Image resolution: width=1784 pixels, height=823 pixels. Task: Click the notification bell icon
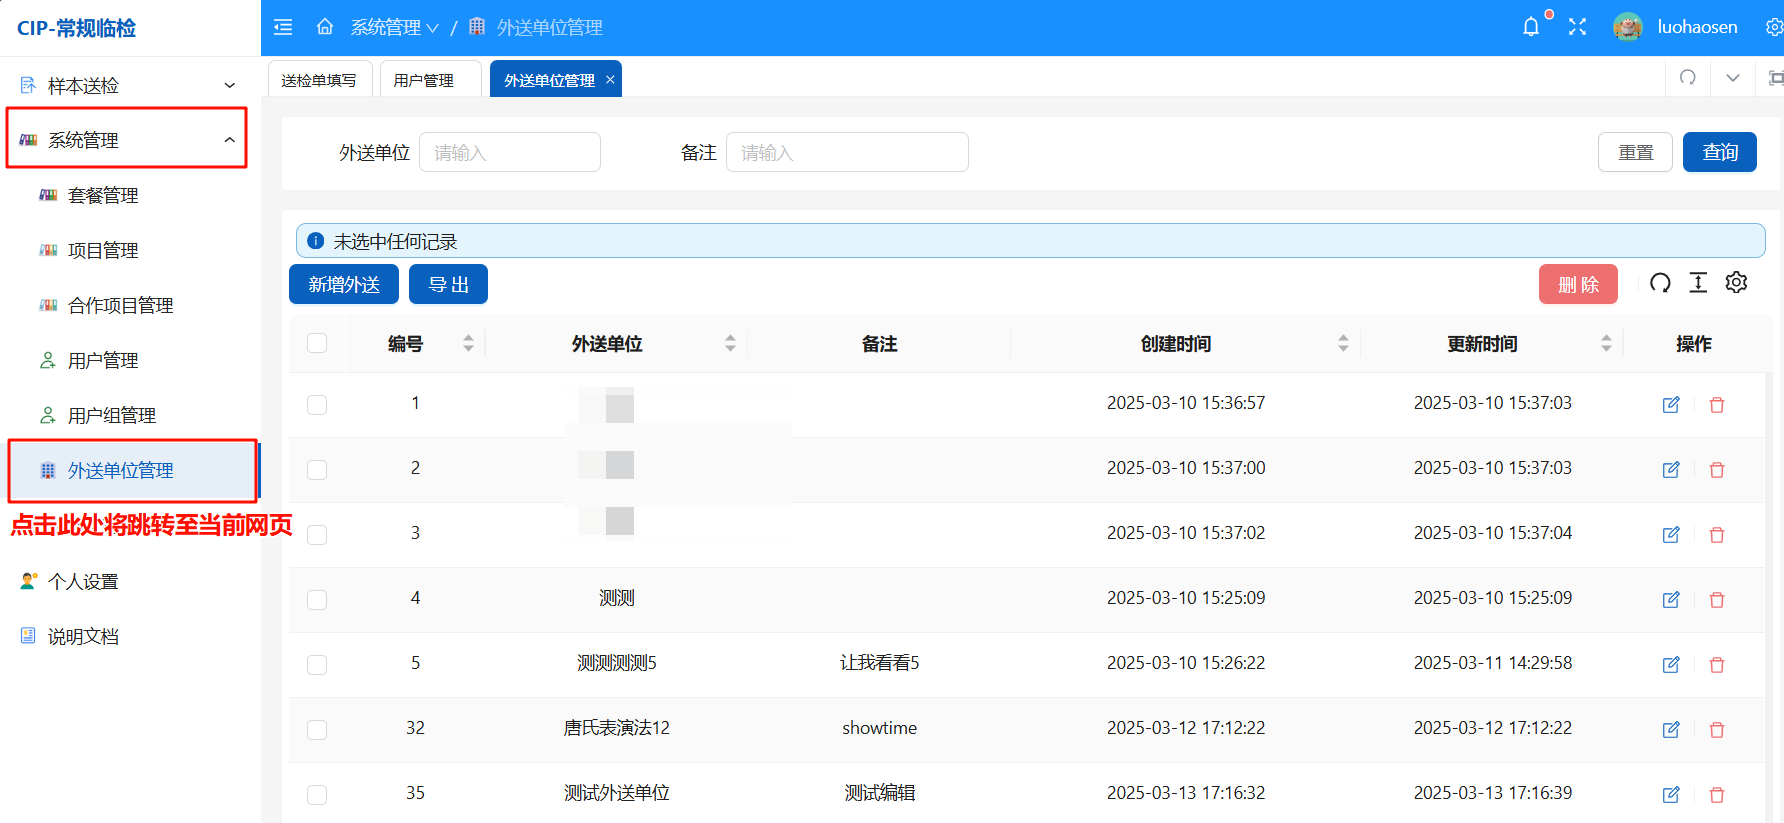coord(1530,27)
